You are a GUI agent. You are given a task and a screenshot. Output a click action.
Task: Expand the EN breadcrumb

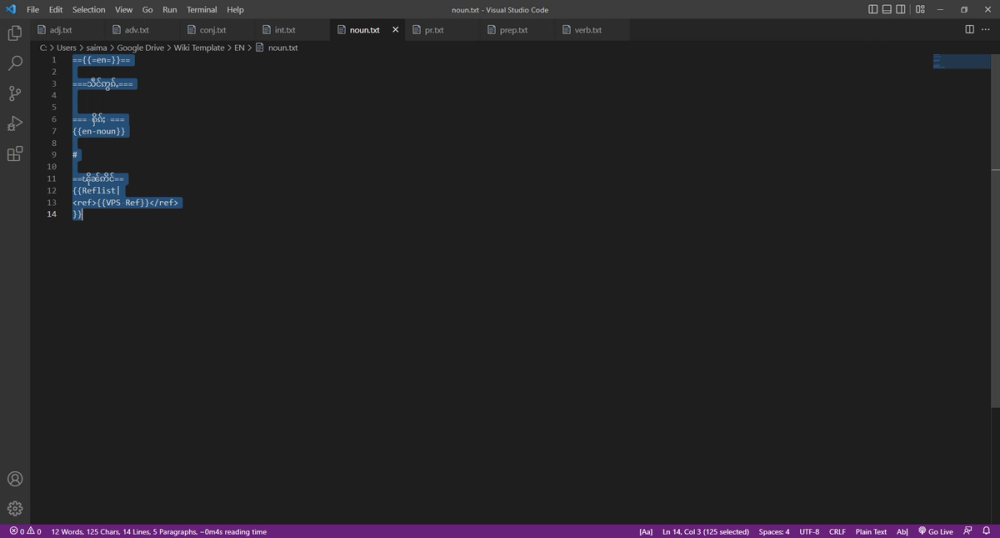click(x=239, y=47)
